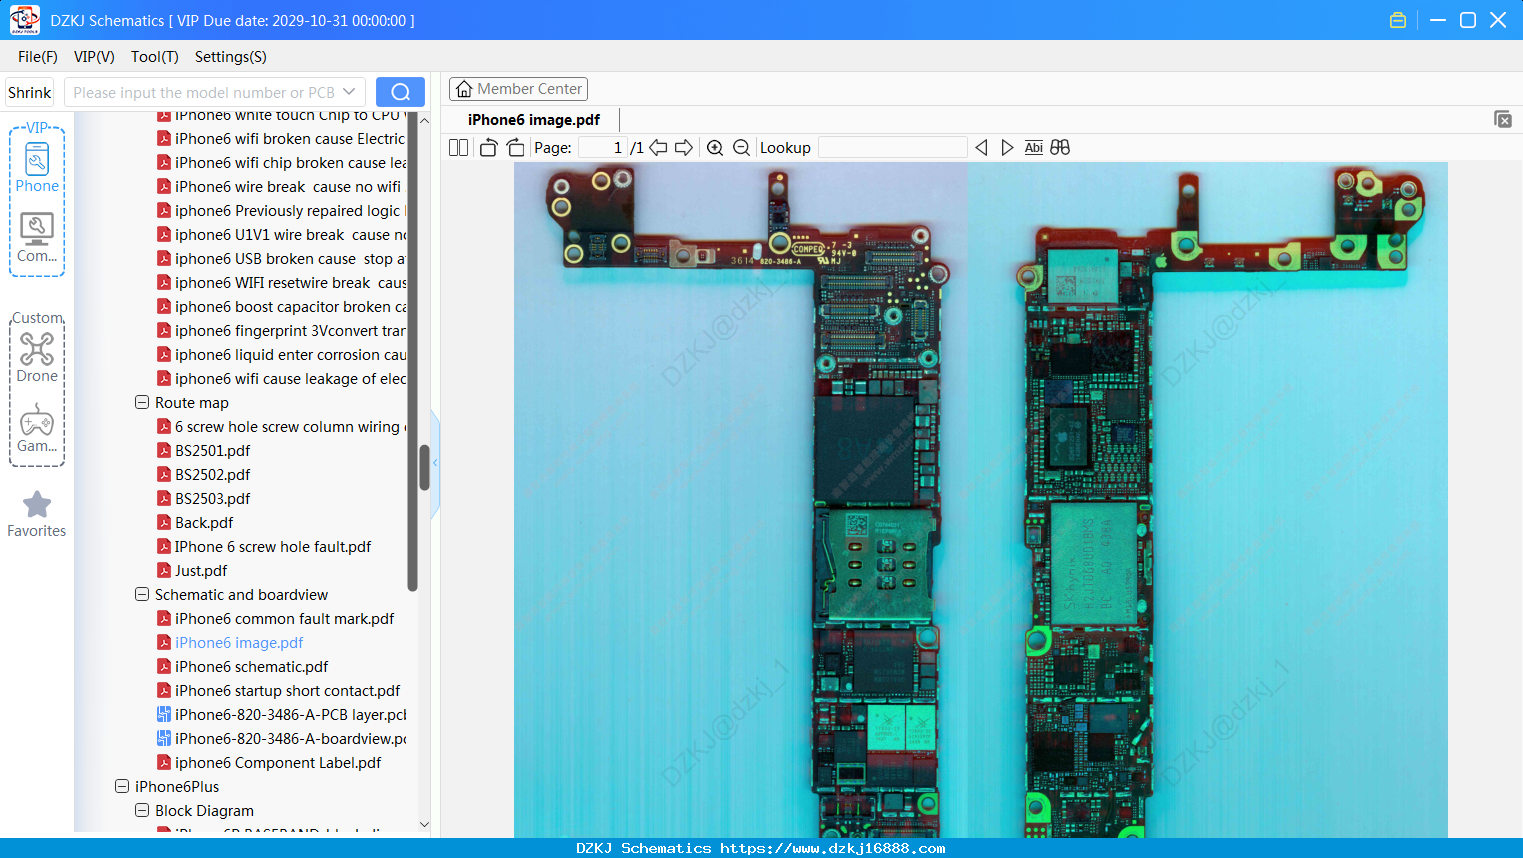Click the Lookup text field

coord(893,148)
